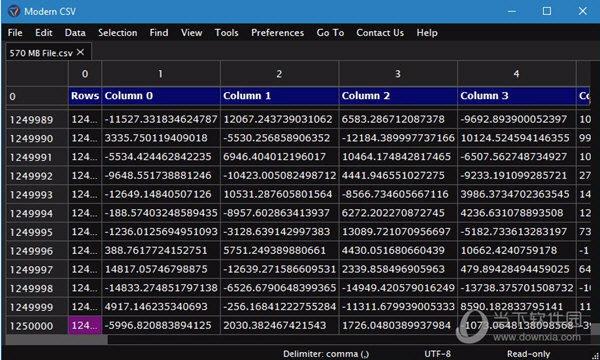Click cell -5530.256858906352
The image size is (600, 360).
click(x=279, y=138)
